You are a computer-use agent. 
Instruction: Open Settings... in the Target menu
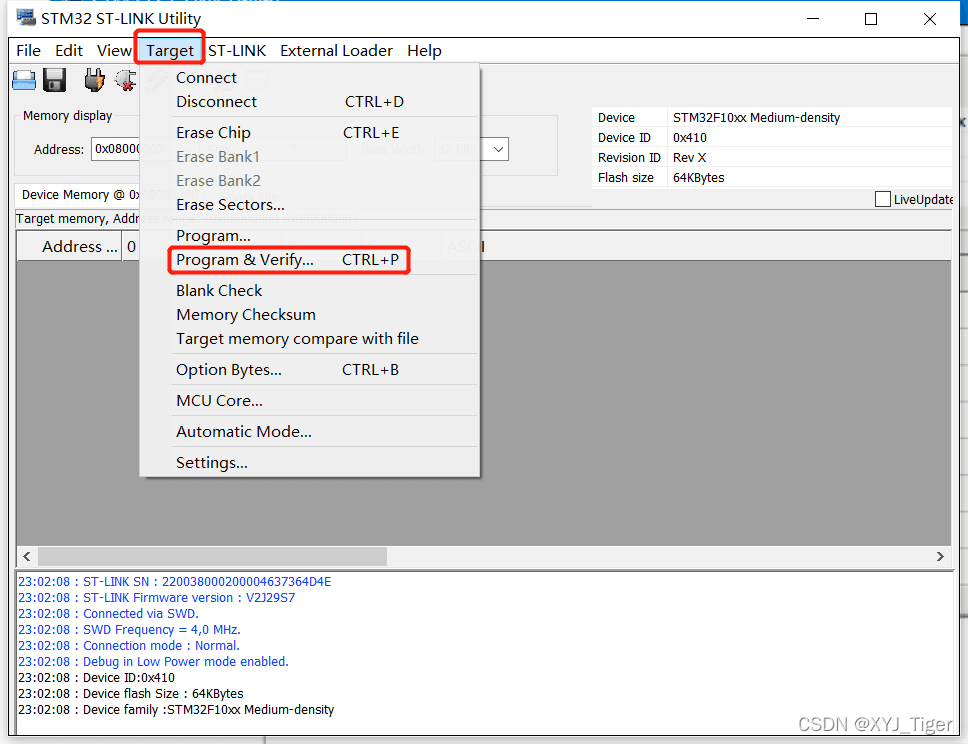310,462
